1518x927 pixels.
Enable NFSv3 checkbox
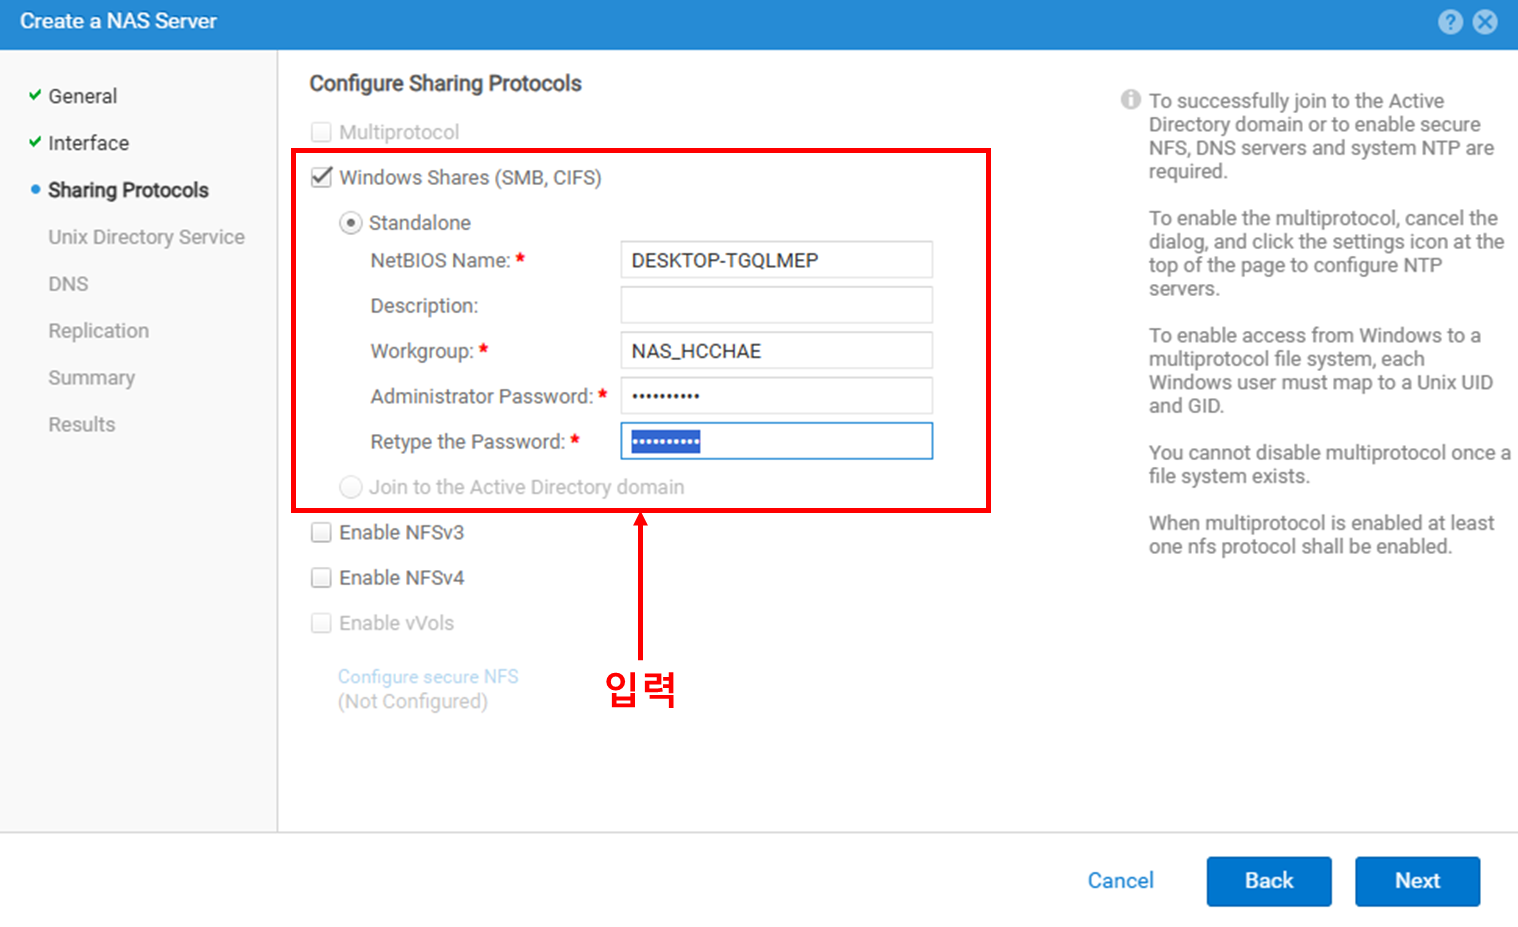point(321,532)
